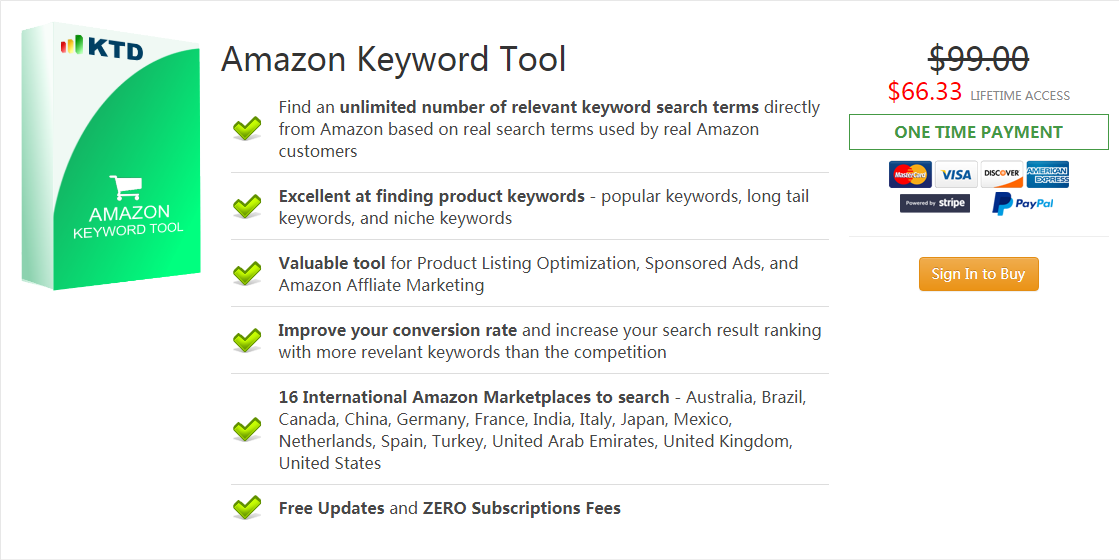Click the crossed-out $99.00 price
This screenshot has height=560, width=1119.
click(x=978, y=58)
